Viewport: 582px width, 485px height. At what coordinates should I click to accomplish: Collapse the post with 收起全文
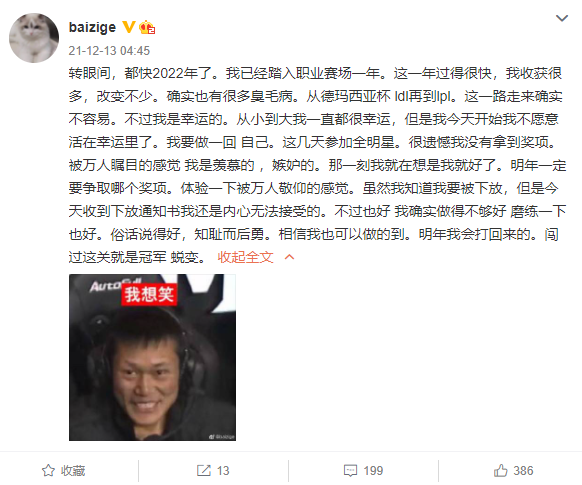[x=245, y=257]
